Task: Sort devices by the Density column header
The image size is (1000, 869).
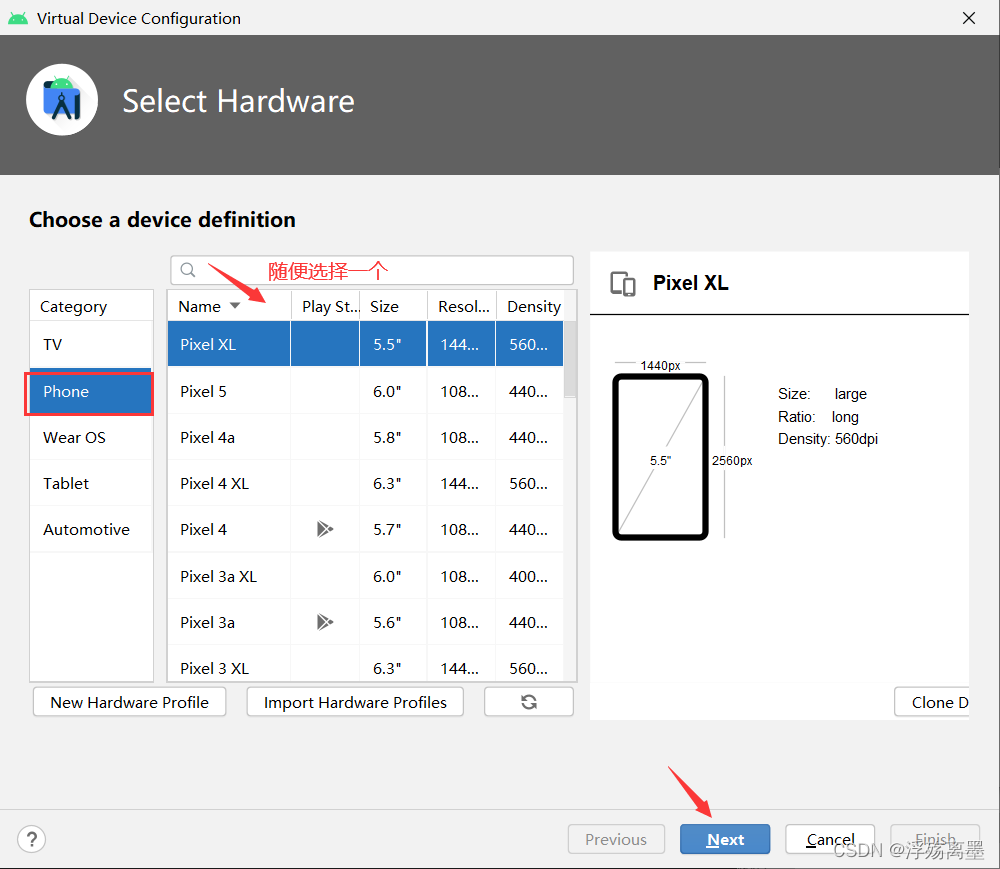Action: pos(533,306)
